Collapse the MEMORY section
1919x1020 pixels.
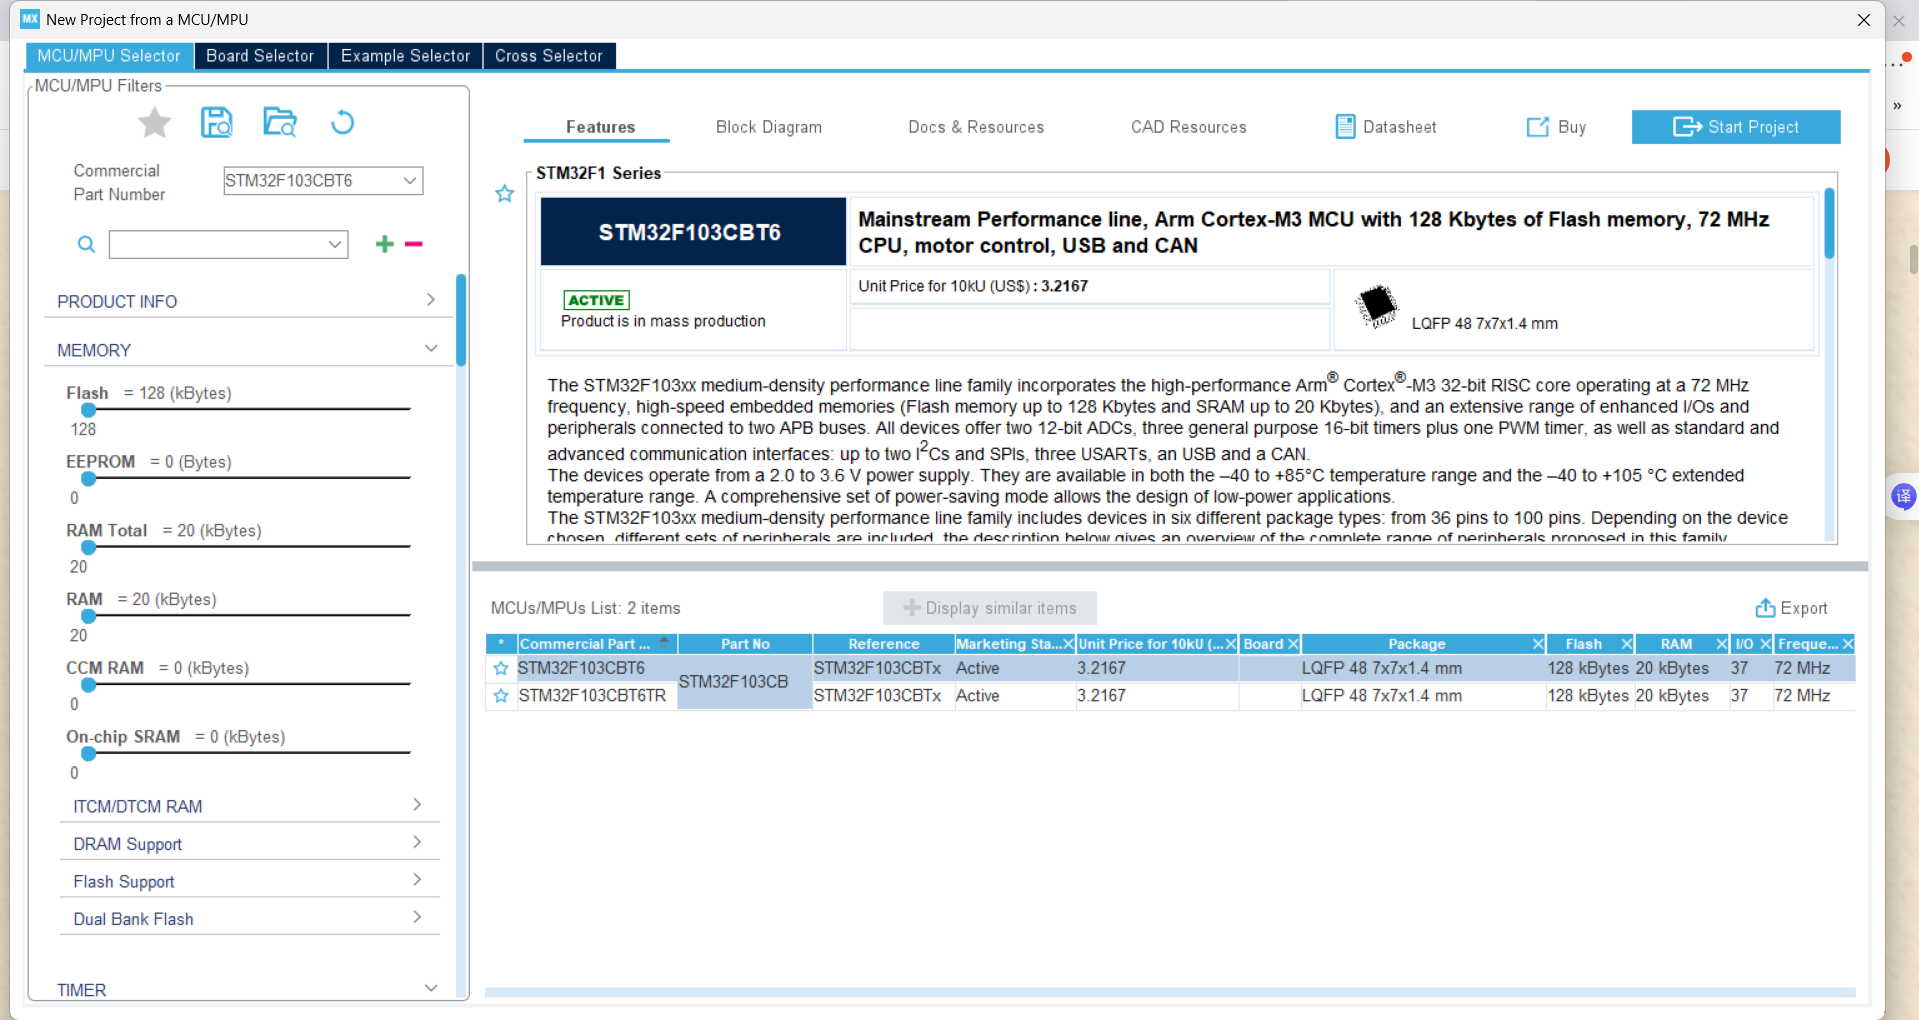431,349
